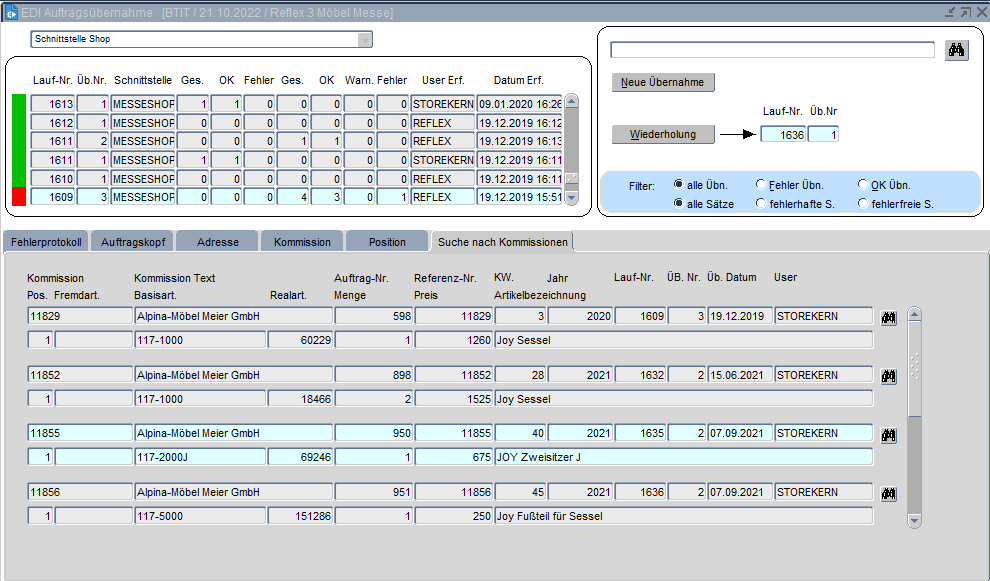Select the 'OK Übn.' filter option
Viewport: 990px width, 581px height.
[x=863, y=185]
